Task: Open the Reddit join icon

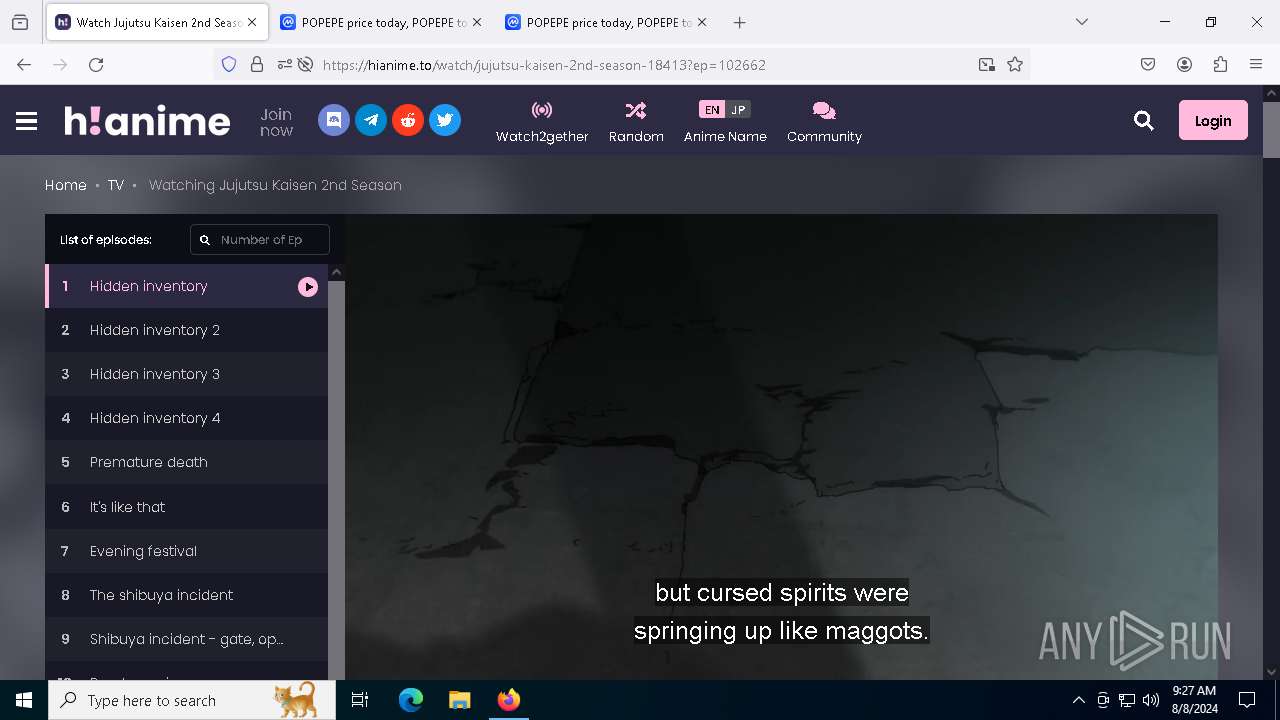Action: (x=408, y=120)
